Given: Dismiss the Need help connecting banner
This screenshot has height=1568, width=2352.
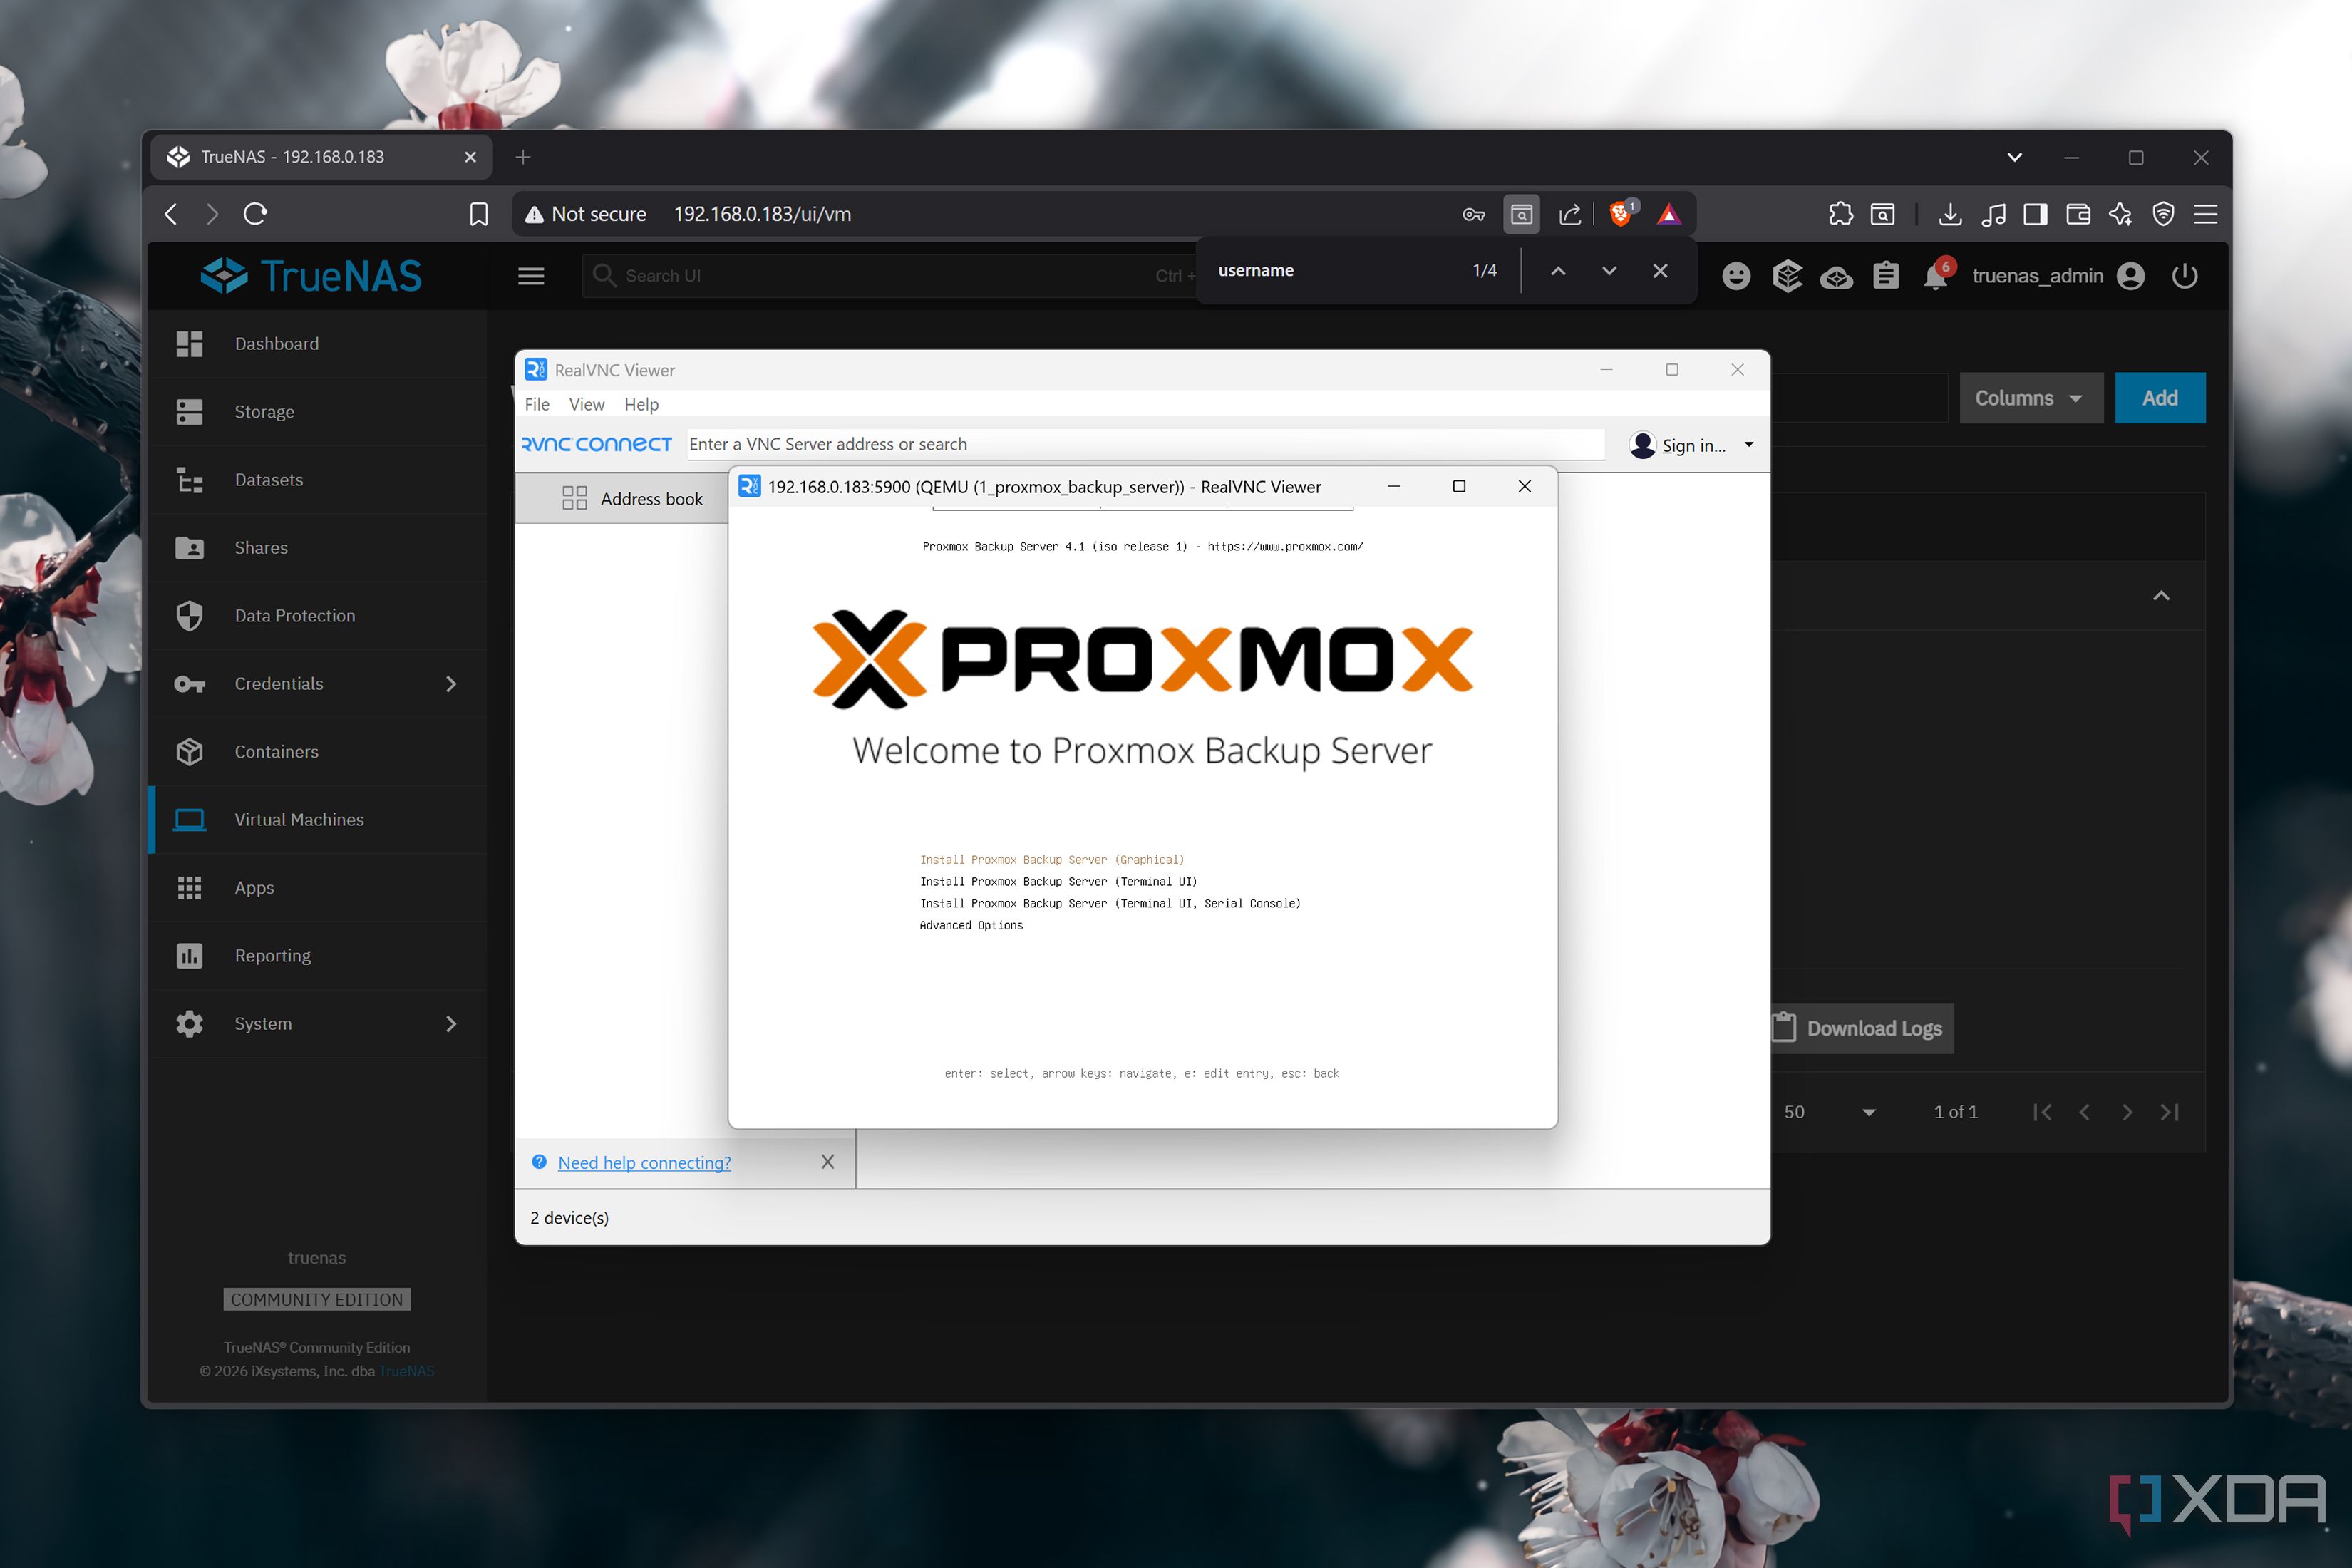Looking at the screenshot, I should click(828, 1161).
